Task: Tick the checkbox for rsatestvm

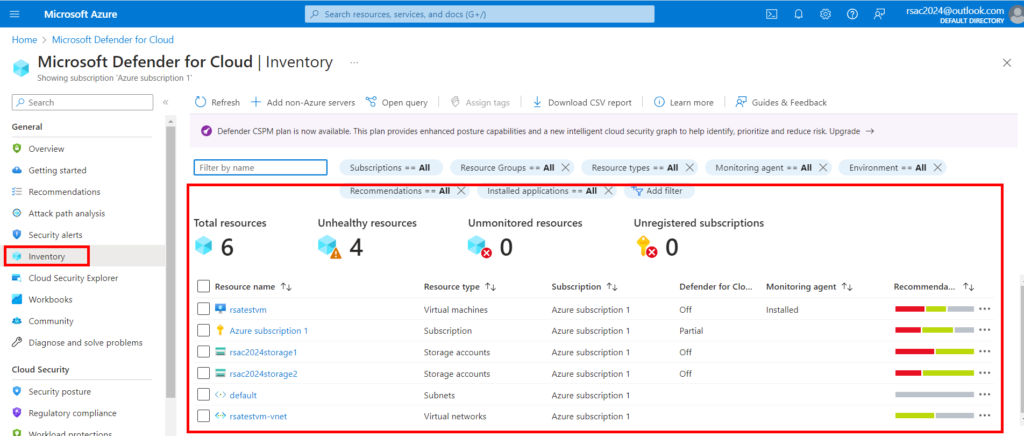Action: [x=203, y=309]
